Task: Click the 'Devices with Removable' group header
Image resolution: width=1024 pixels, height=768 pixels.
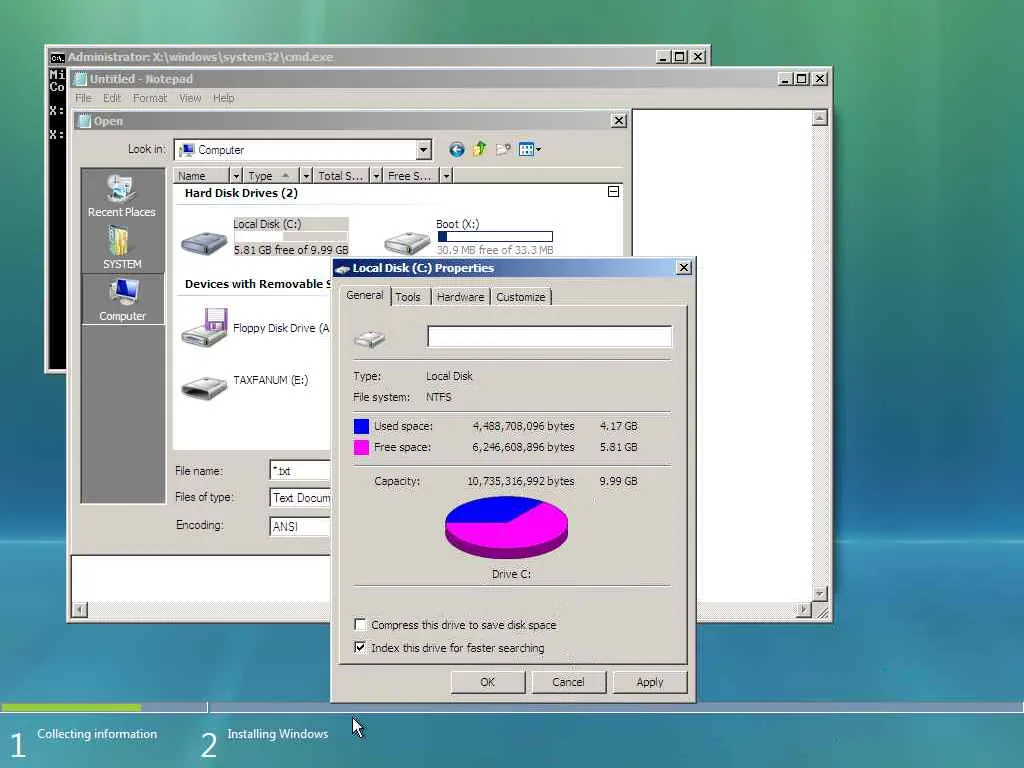Action: pyautogui.click(x=257, y=284)
